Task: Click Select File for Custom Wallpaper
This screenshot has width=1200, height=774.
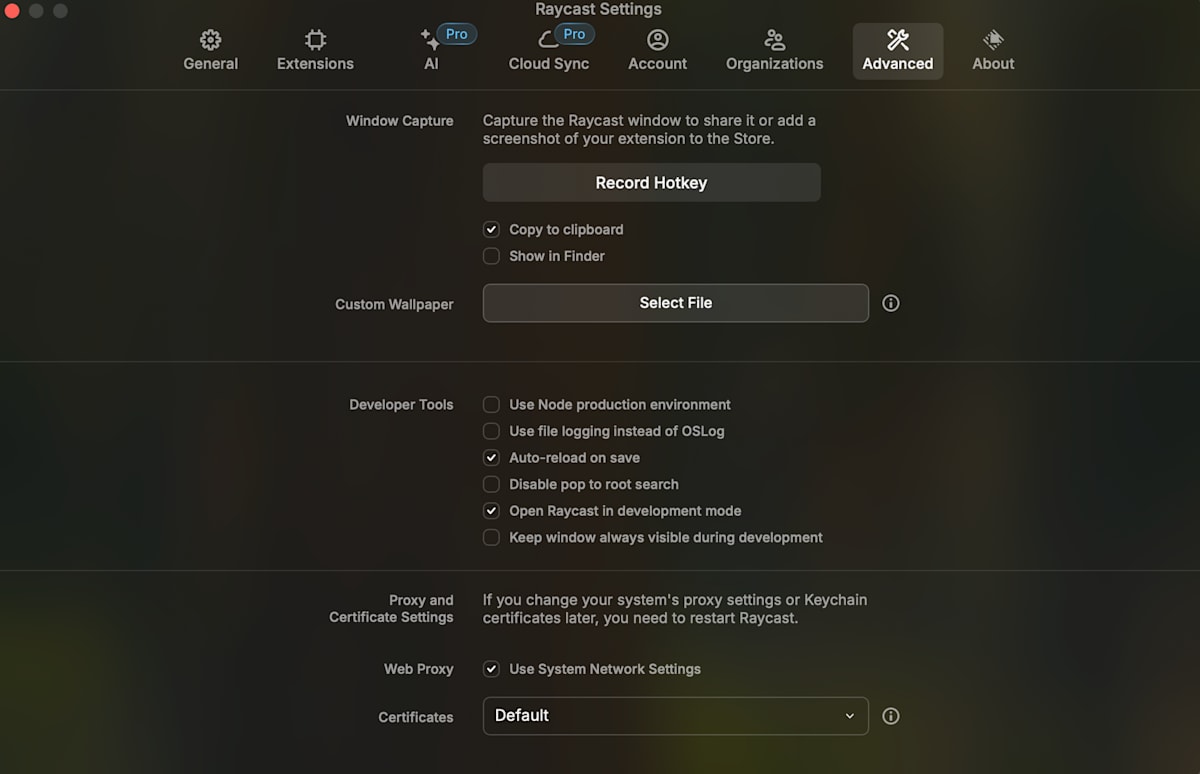Action: (x=675, y=302)
